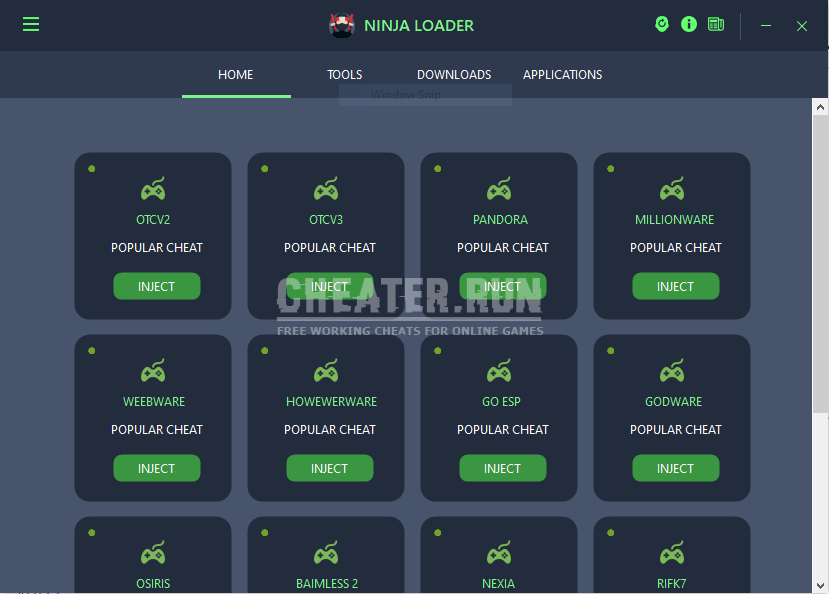Image resolution: width=829 pixels, height=594 pixels.
Task: Click the vertical scrollbar thumb
Action: pyautogui.click(x=820, y=264)
